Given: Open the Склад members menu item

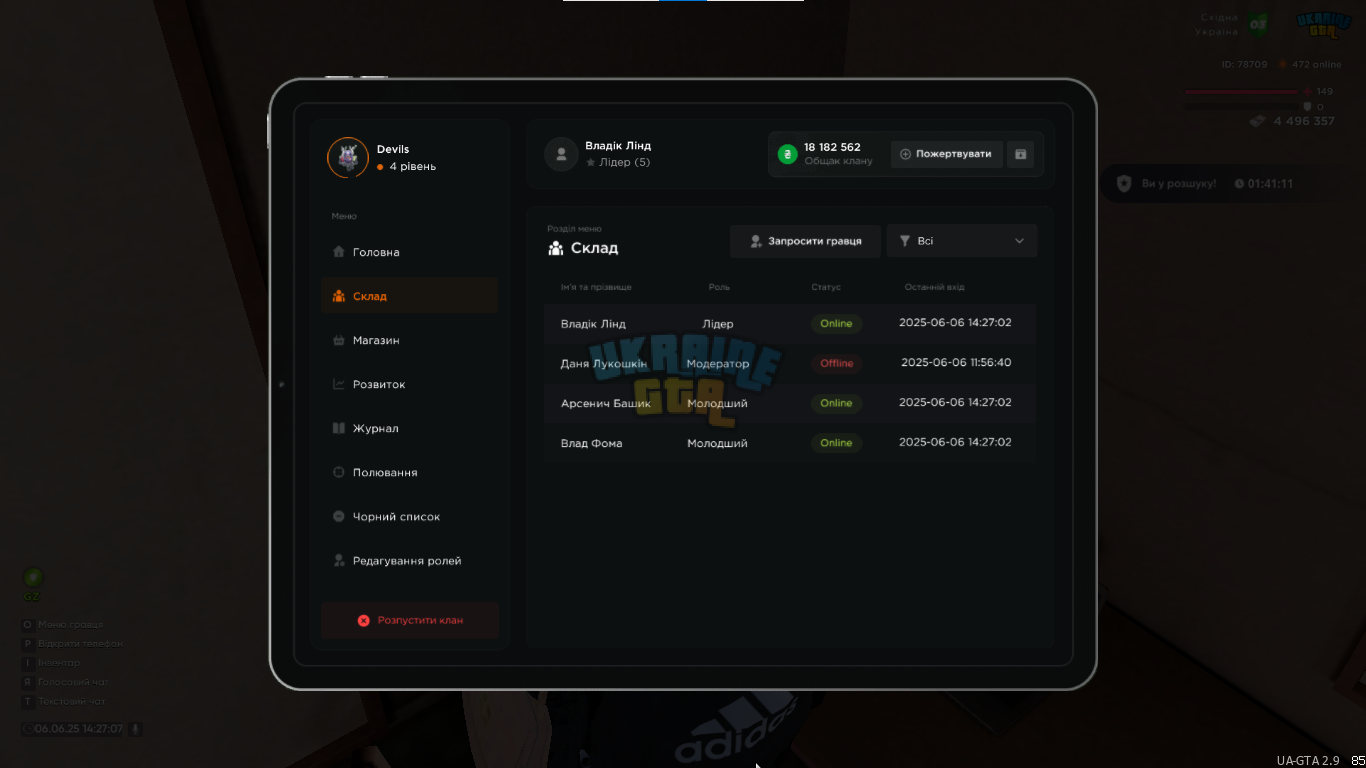Looking at the screenshot, I should 409,296.
